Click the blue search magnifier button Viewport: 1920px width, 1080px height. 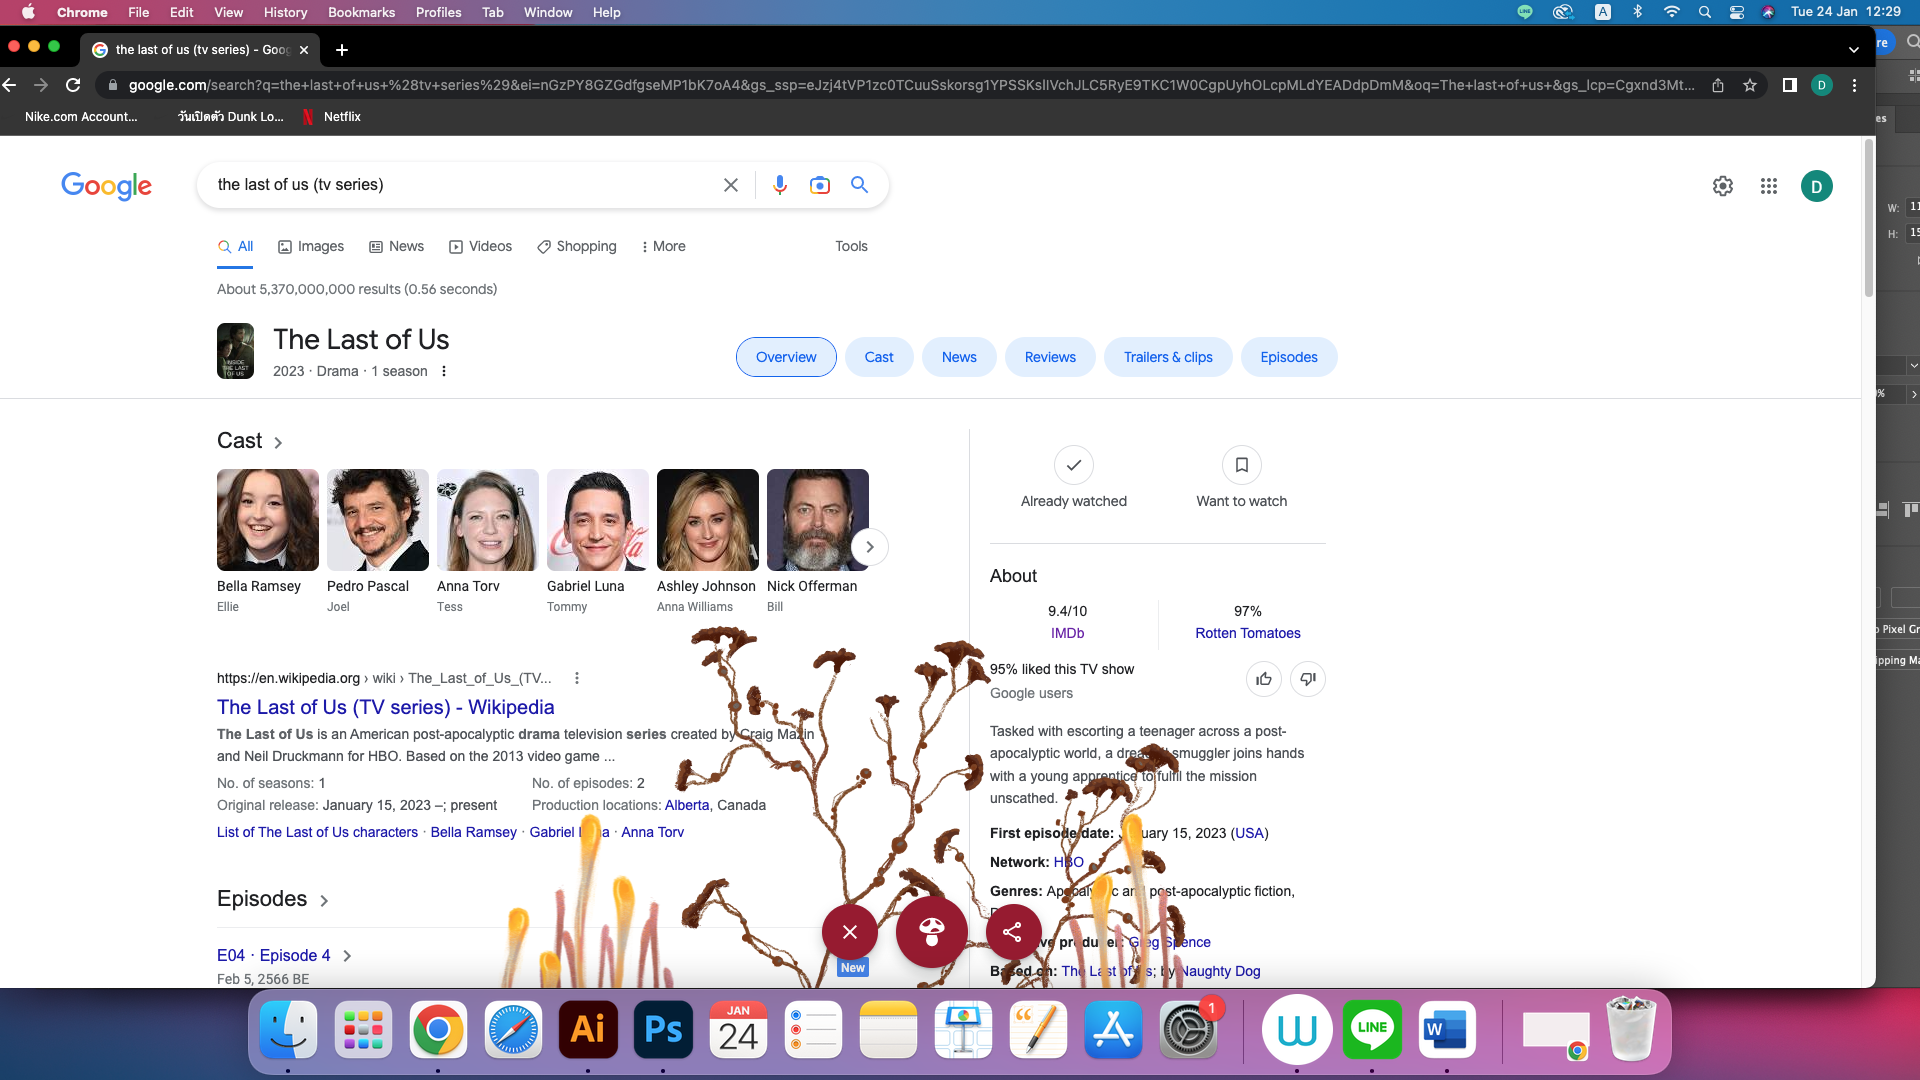pyautogui.click(x=859, y=185)
